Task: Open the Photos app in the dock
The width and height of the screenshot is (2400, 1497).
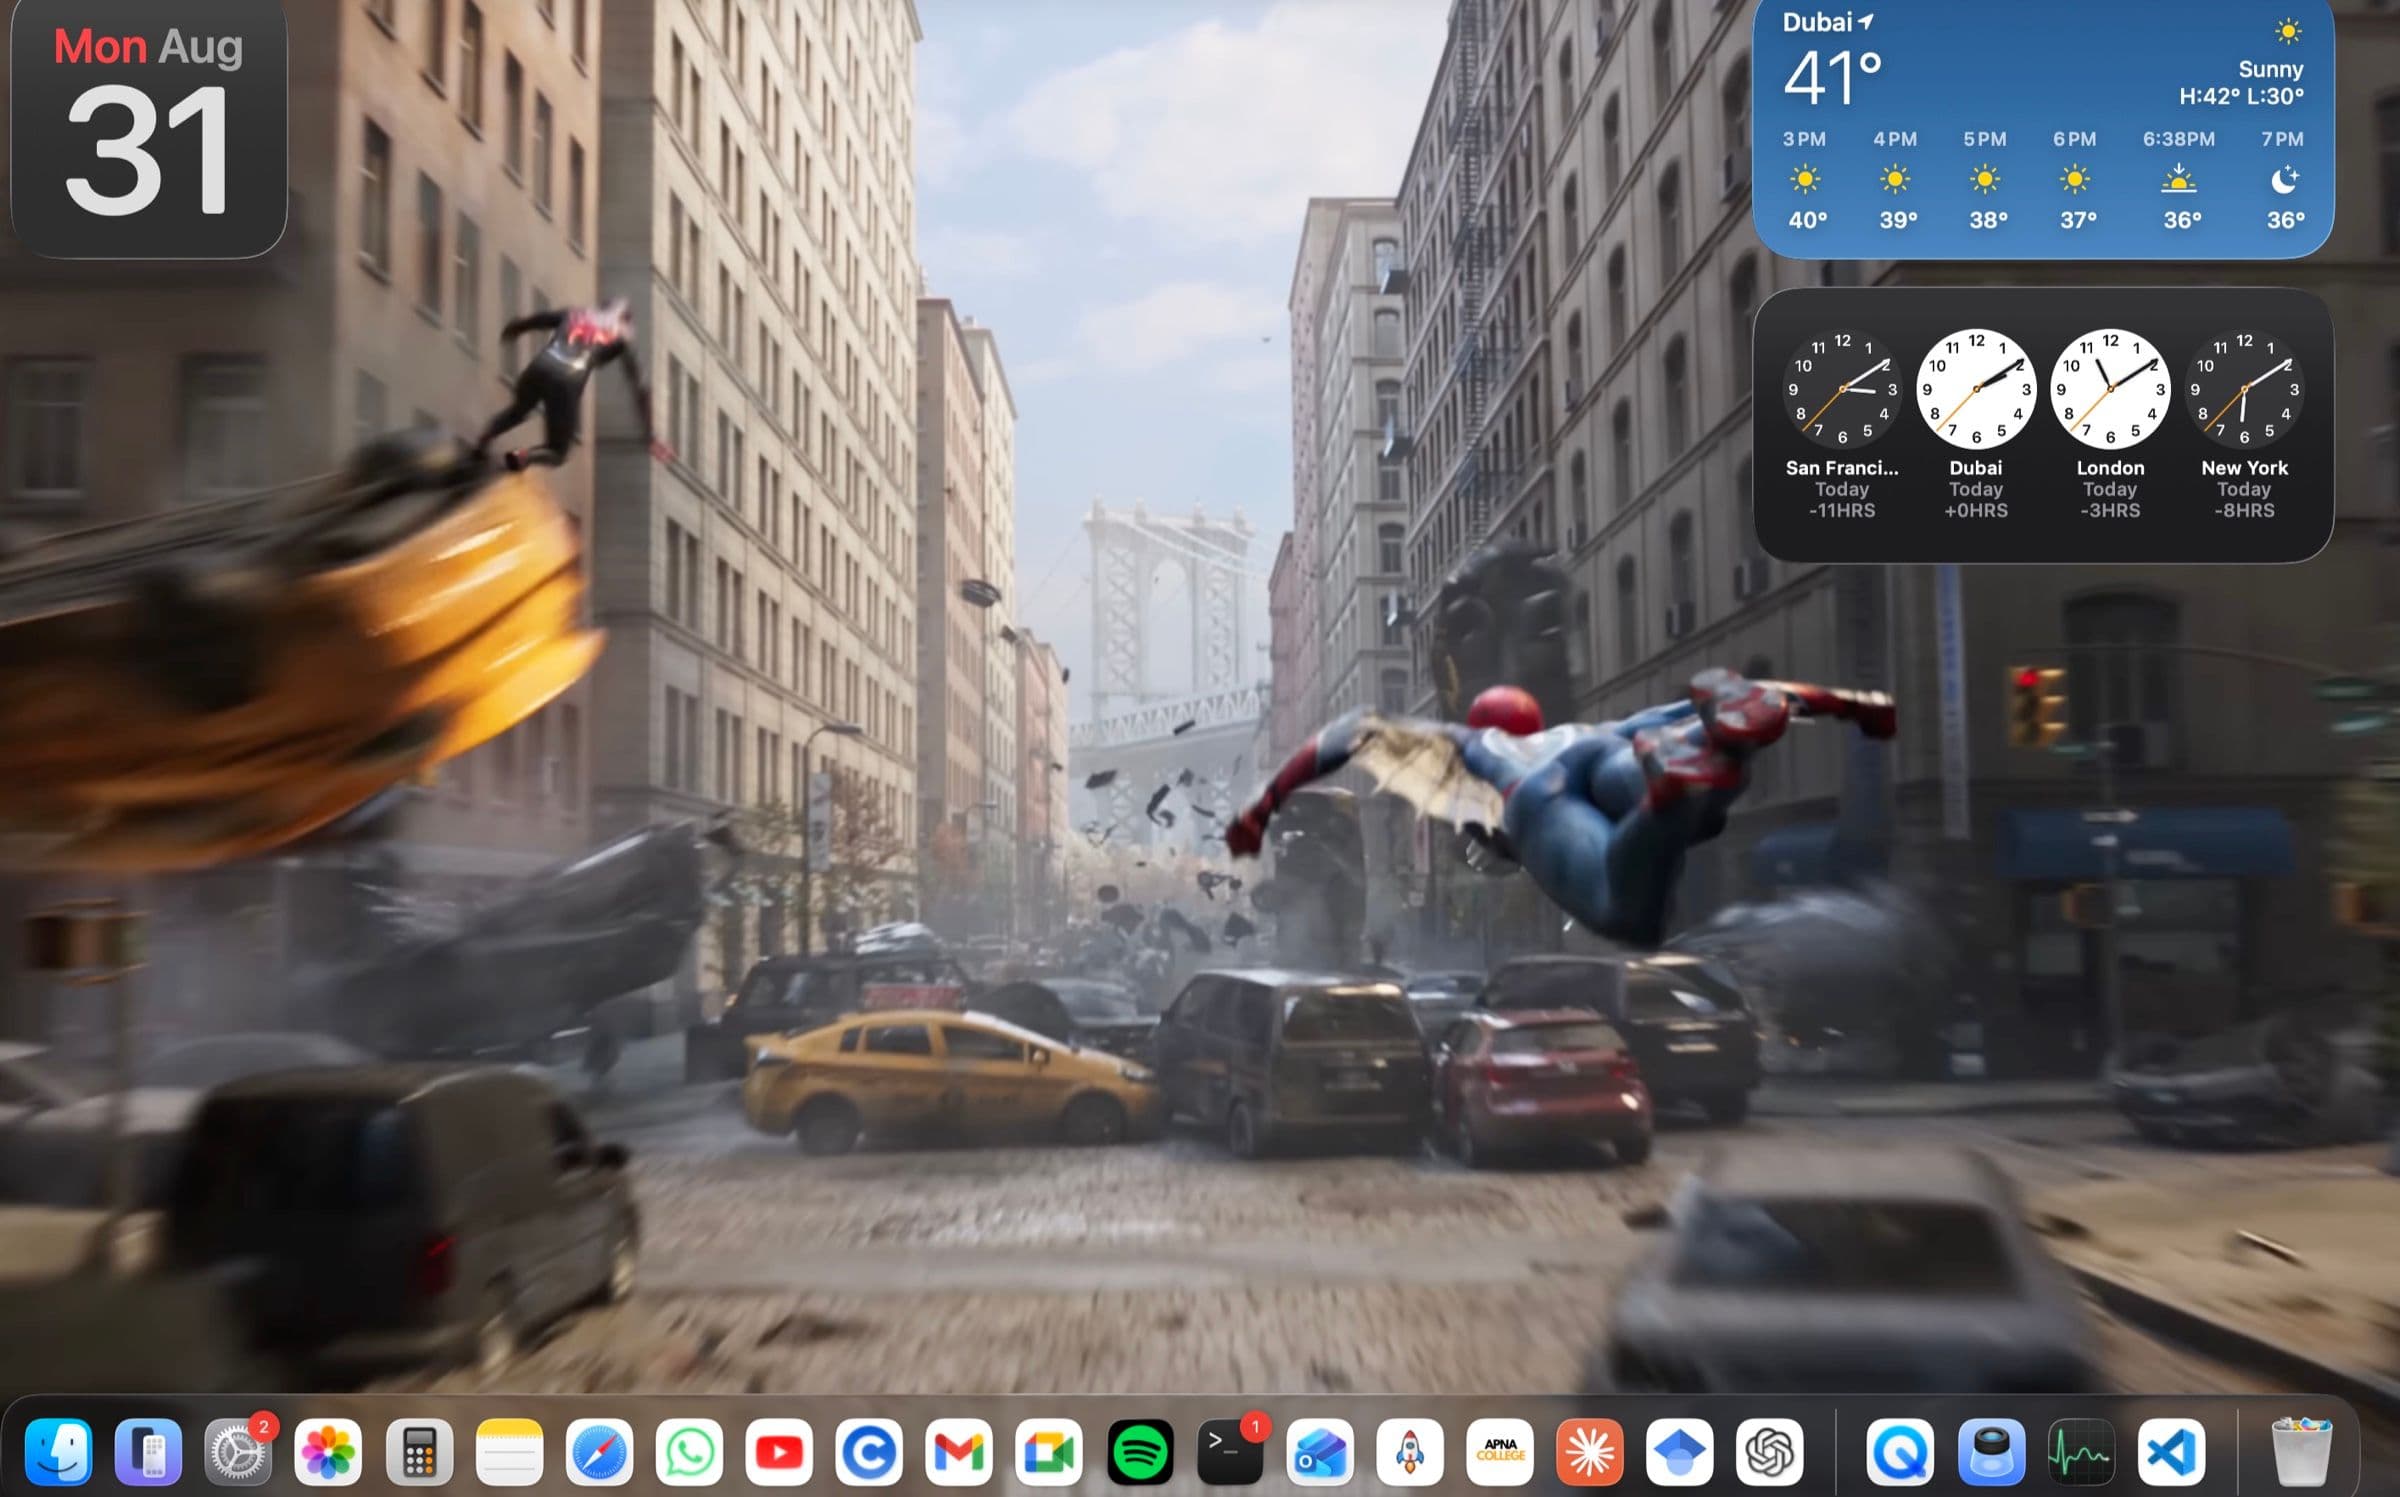Action: pyautogui.click(x=328, y=1451)
